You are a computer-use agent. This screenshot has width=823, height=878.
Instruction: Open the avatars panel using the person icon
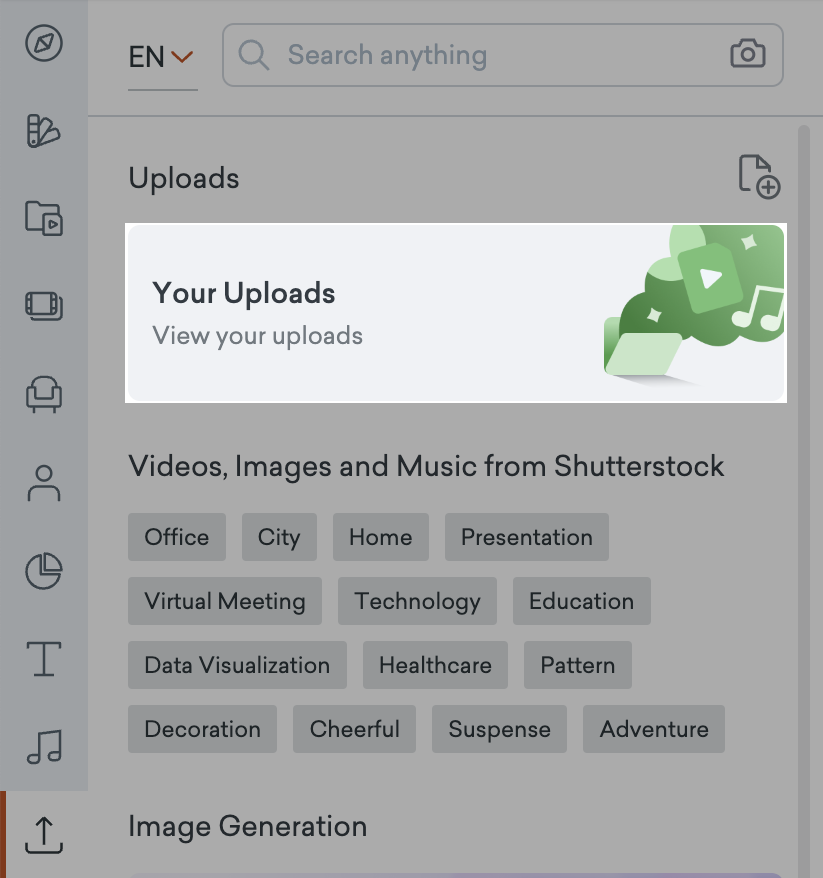[43, 483]
